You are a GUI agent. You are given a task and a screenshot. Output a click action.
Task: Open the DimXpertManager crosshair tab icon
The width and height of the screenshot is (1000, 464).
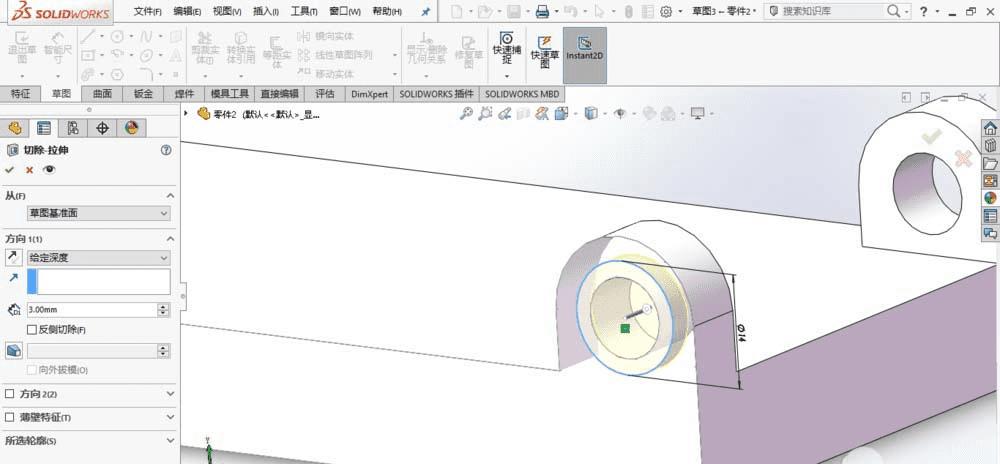[101, 128]
